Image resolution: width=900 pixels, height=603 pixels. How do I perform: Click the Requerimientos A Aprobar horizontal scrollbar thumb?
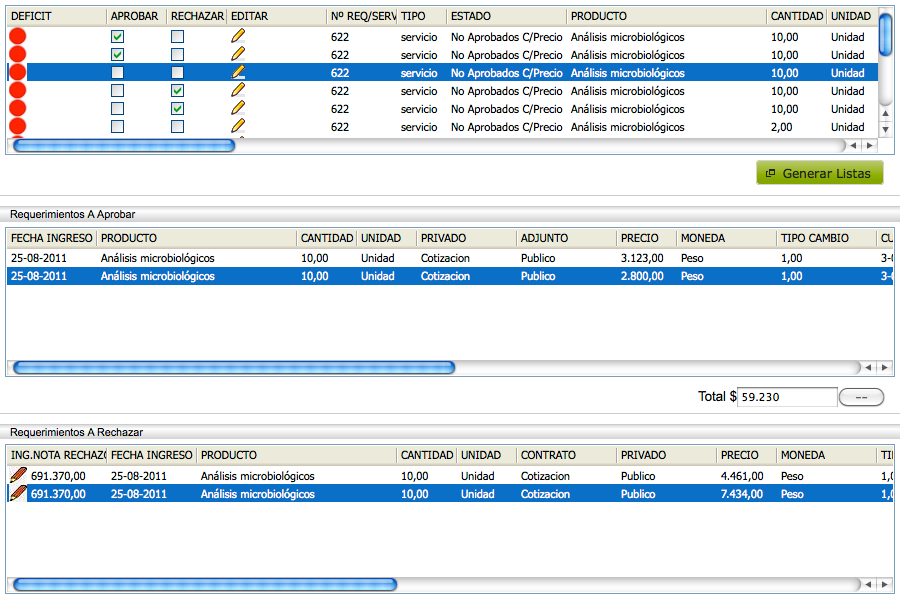[x=234, y=367]
